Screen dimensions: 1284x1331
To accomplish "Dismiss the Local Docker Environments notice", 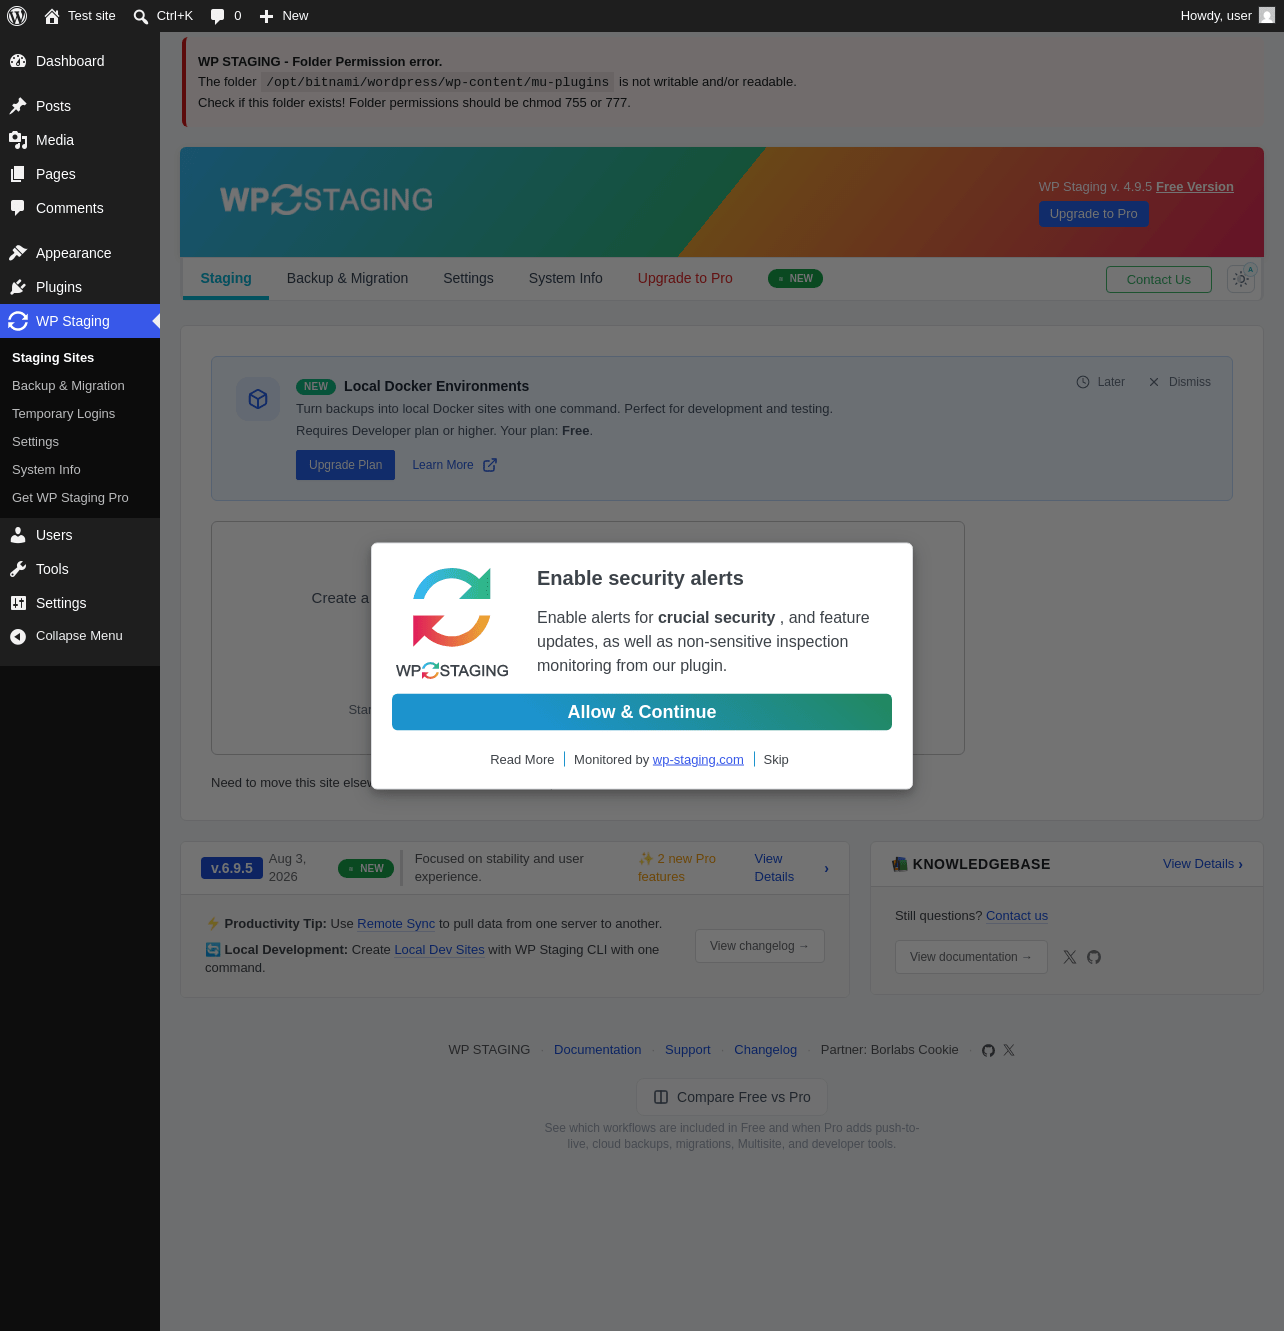I will point(1179,382).
